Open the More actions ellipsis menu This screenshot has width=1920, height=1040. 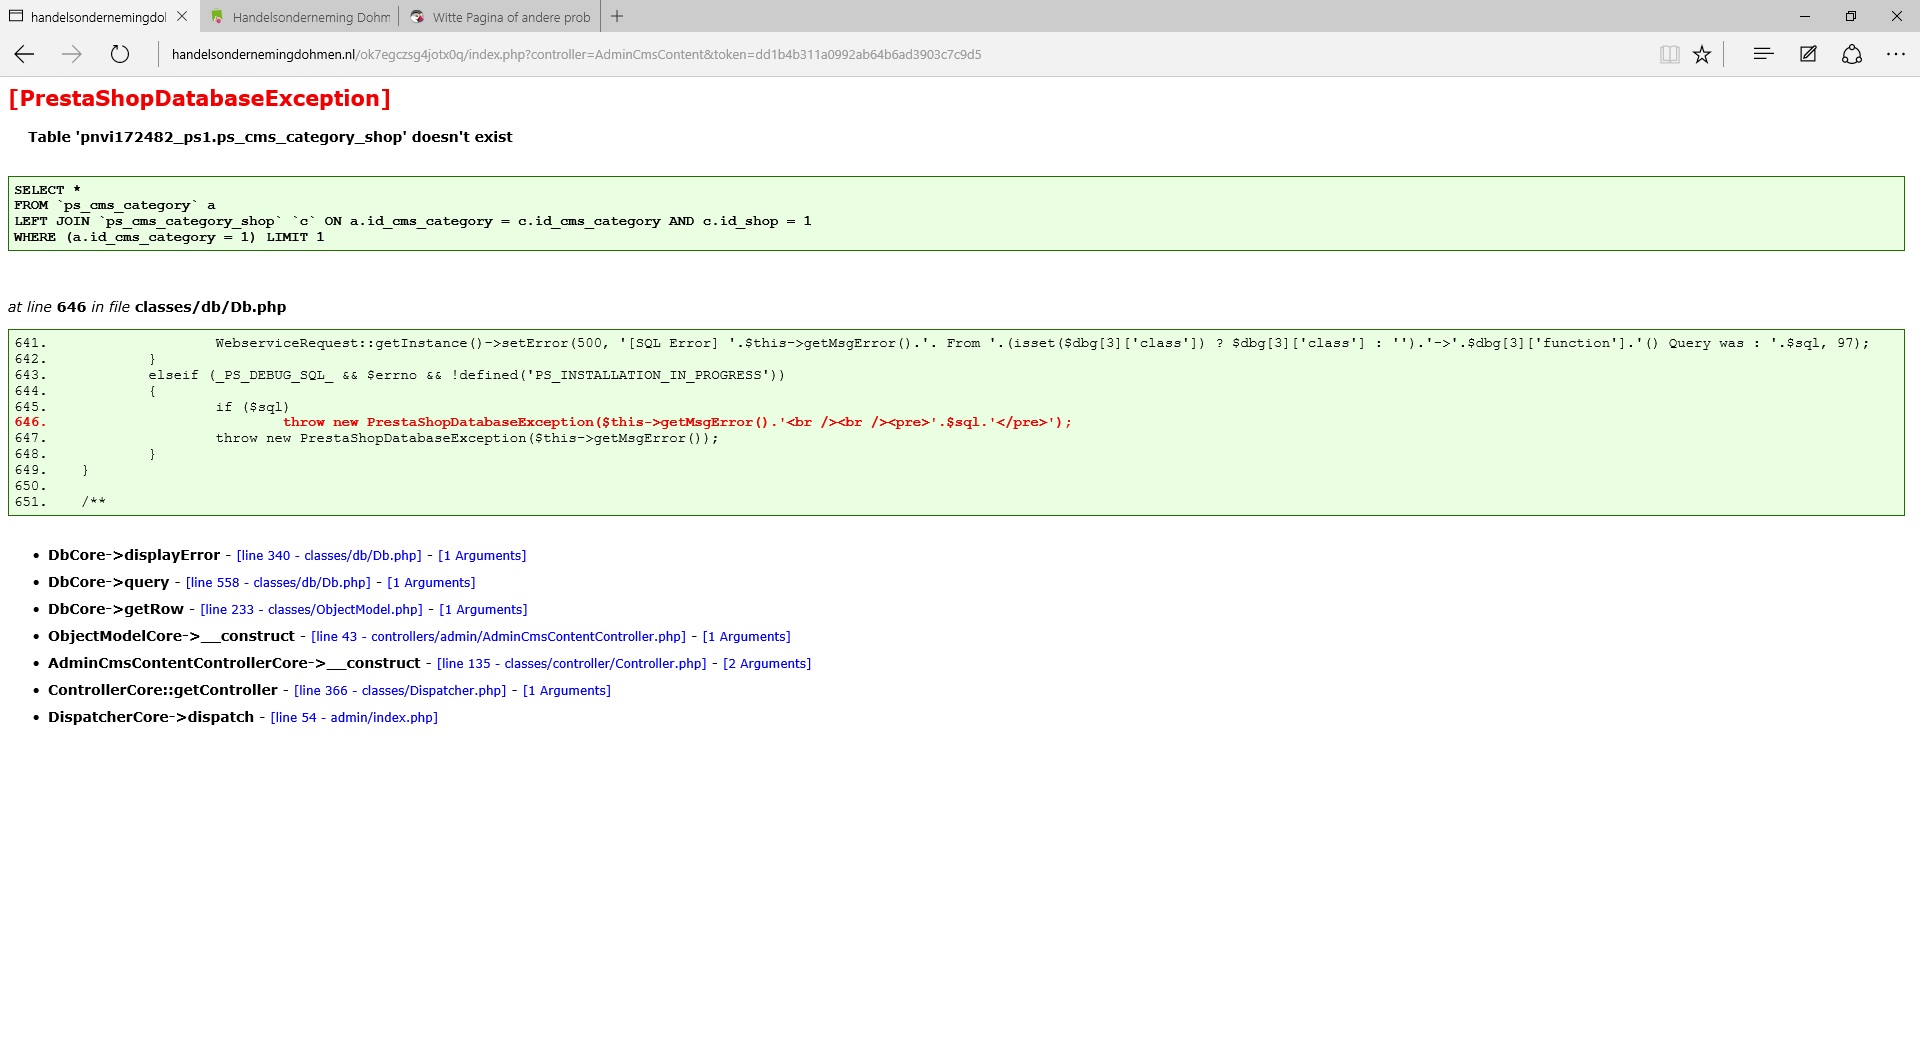tap(1896, 54)
